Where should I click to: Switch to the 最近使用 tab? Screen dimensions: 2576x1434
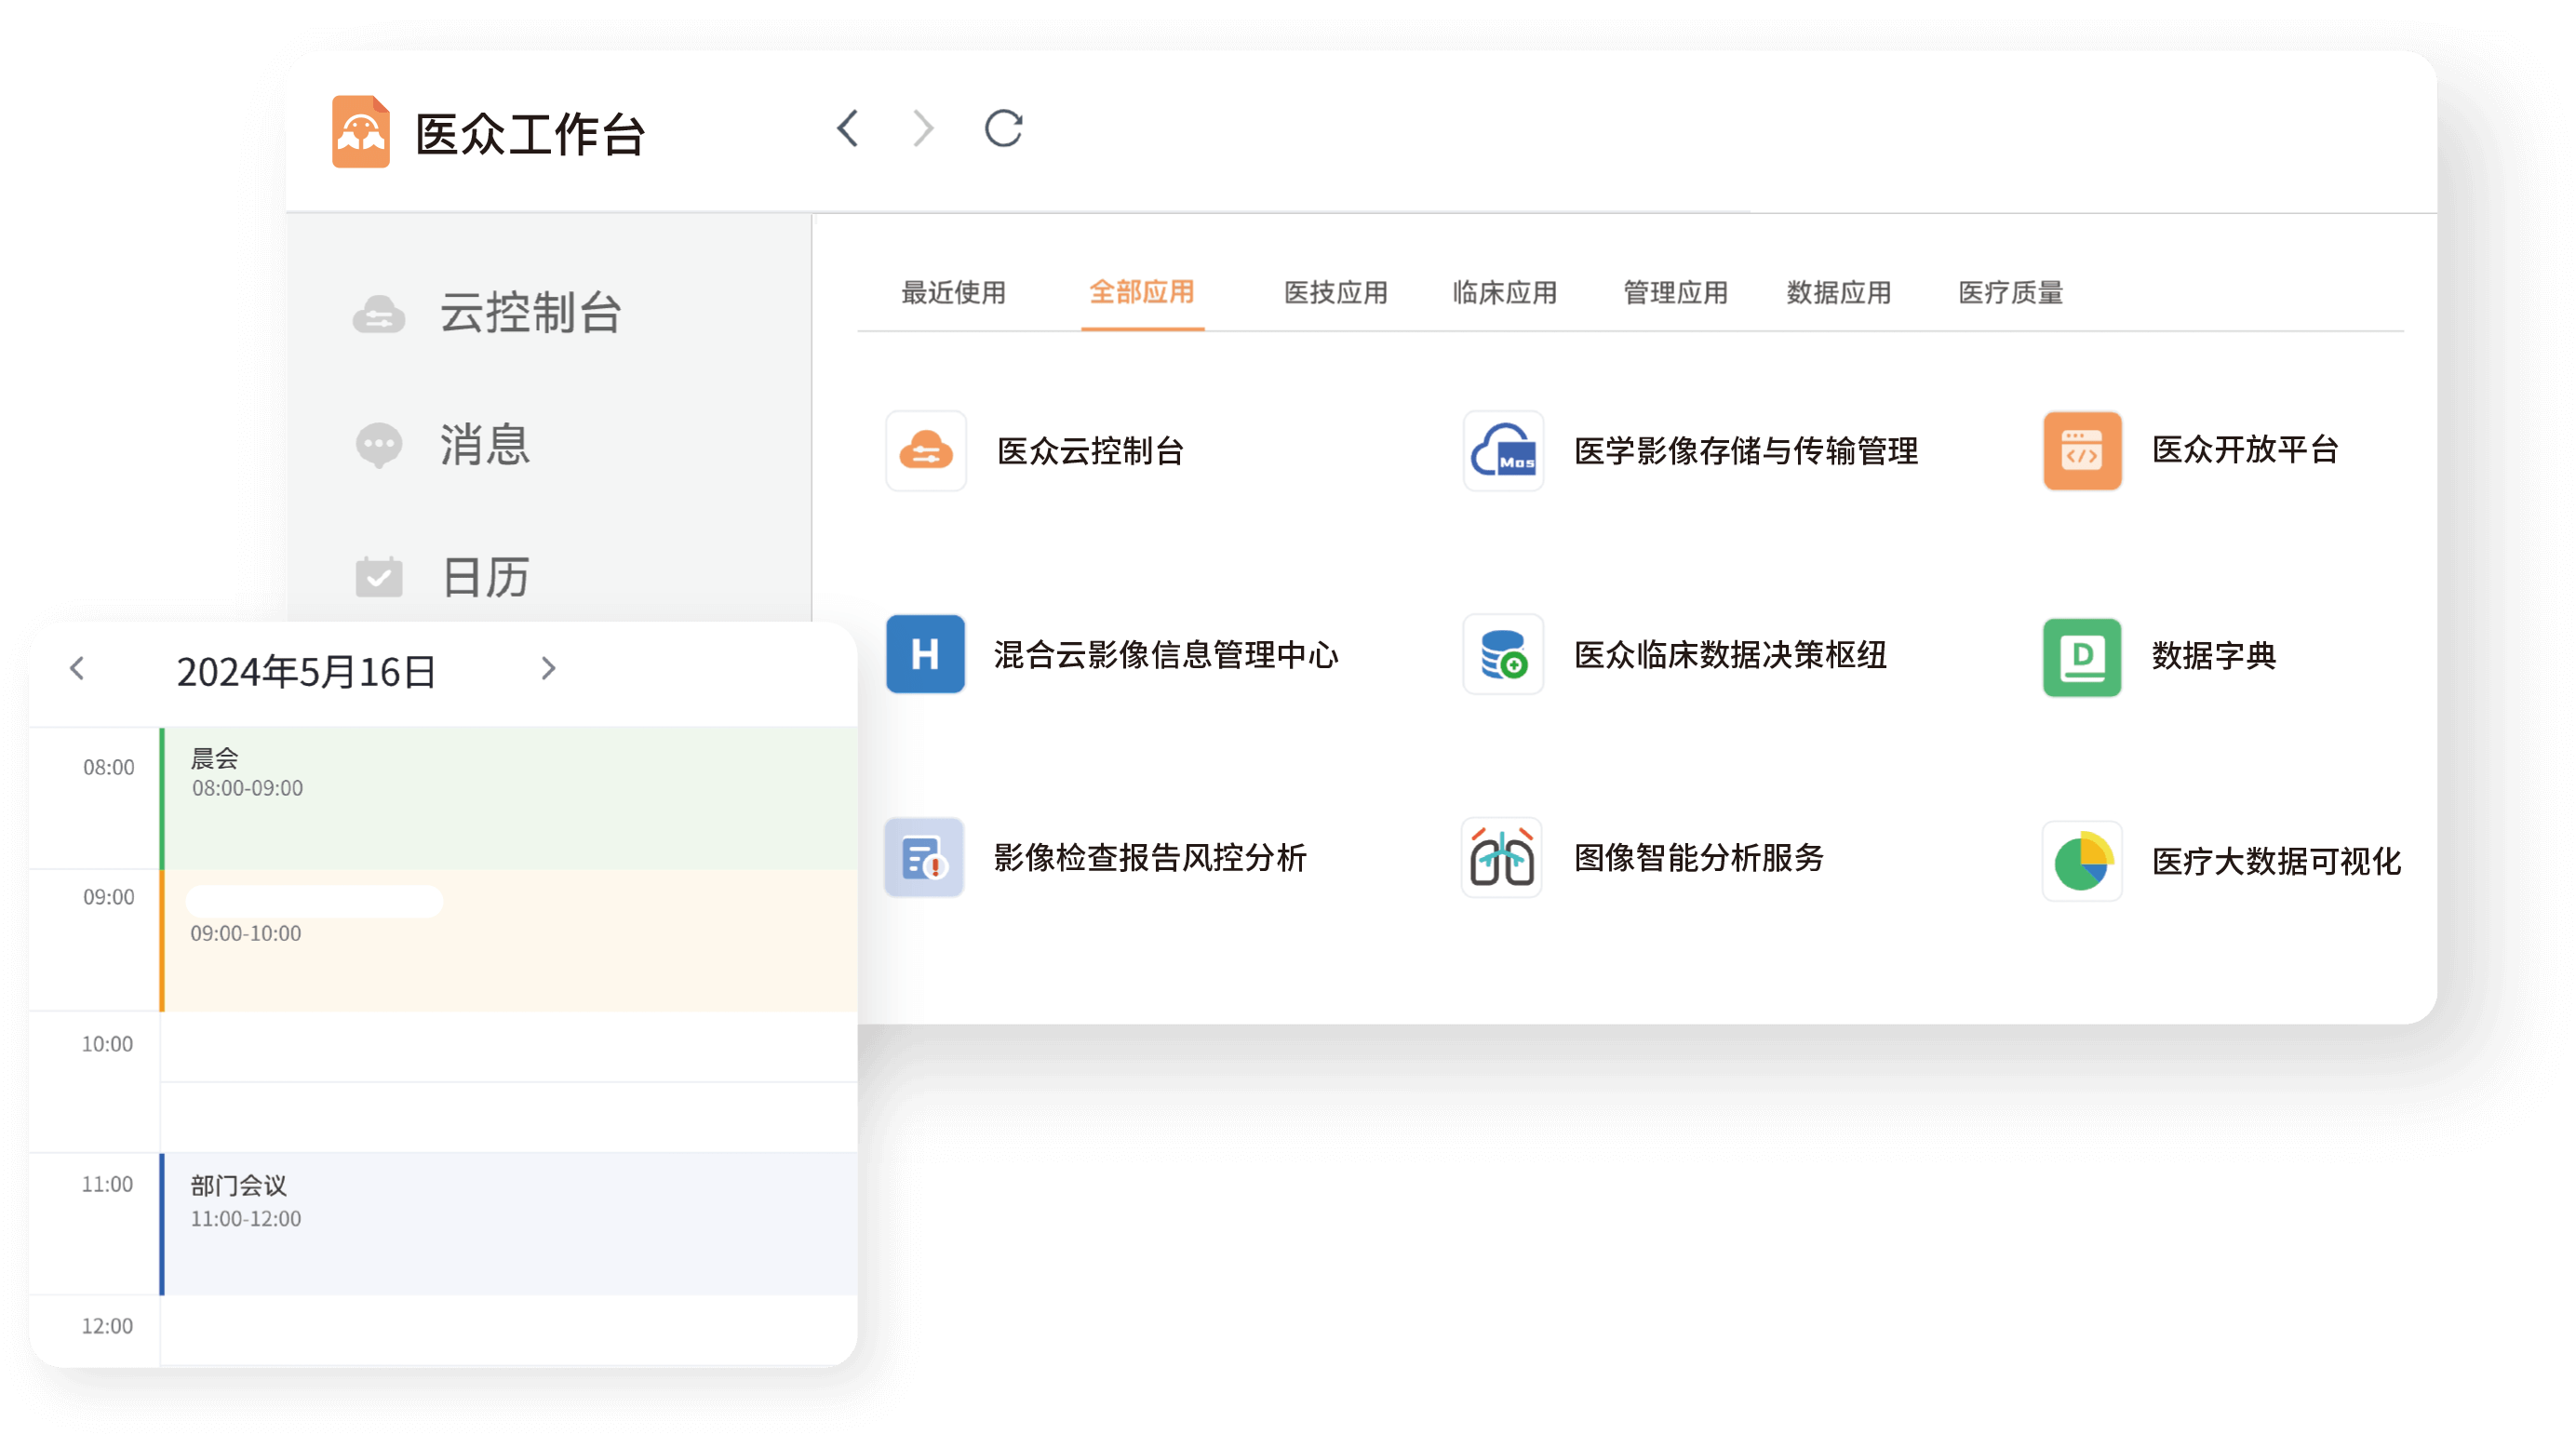coord(953,293)
